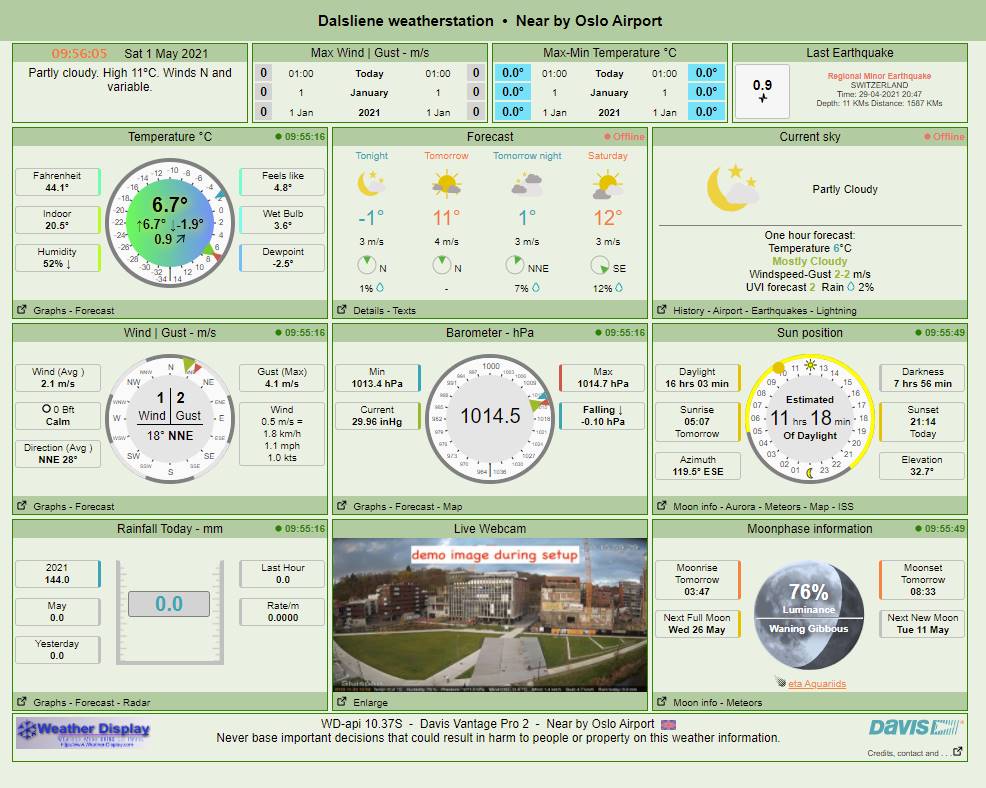Click the Tonight moon-and-cloud forecast icon
986x788 pixels.
pos(372,183)
